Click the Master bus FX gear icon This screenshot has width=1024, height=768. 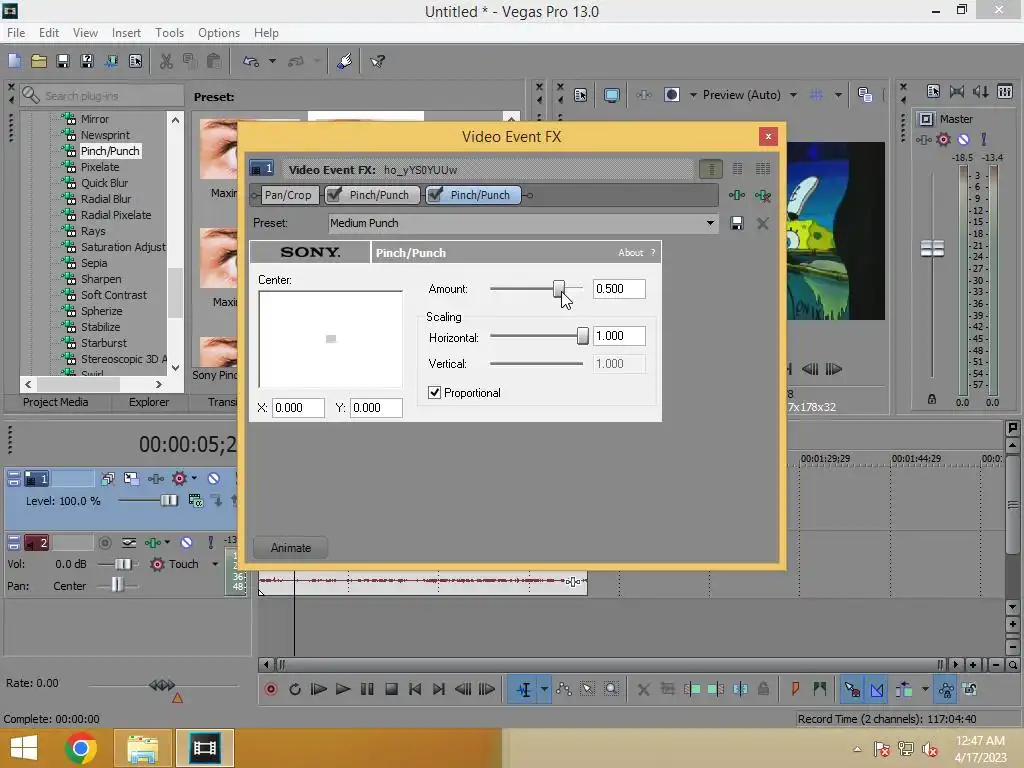tap(943, 139)
